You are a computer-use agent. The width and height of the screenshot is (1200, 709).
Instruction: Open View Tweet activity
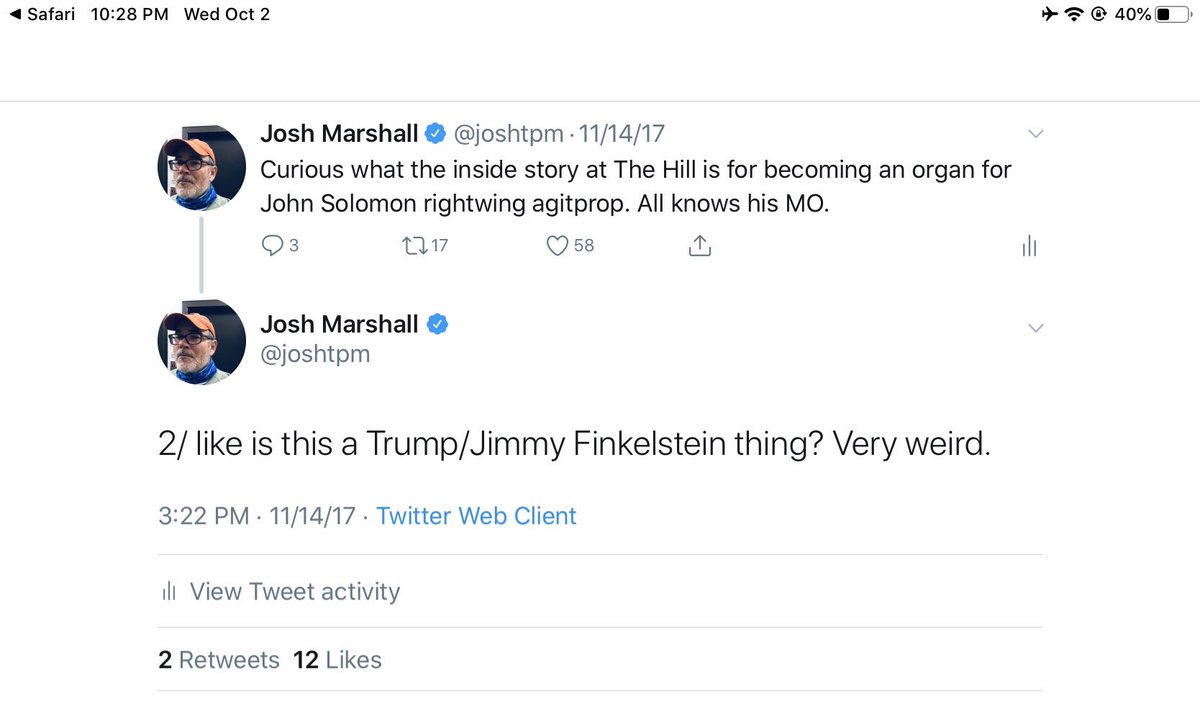(x=294, y=591)
